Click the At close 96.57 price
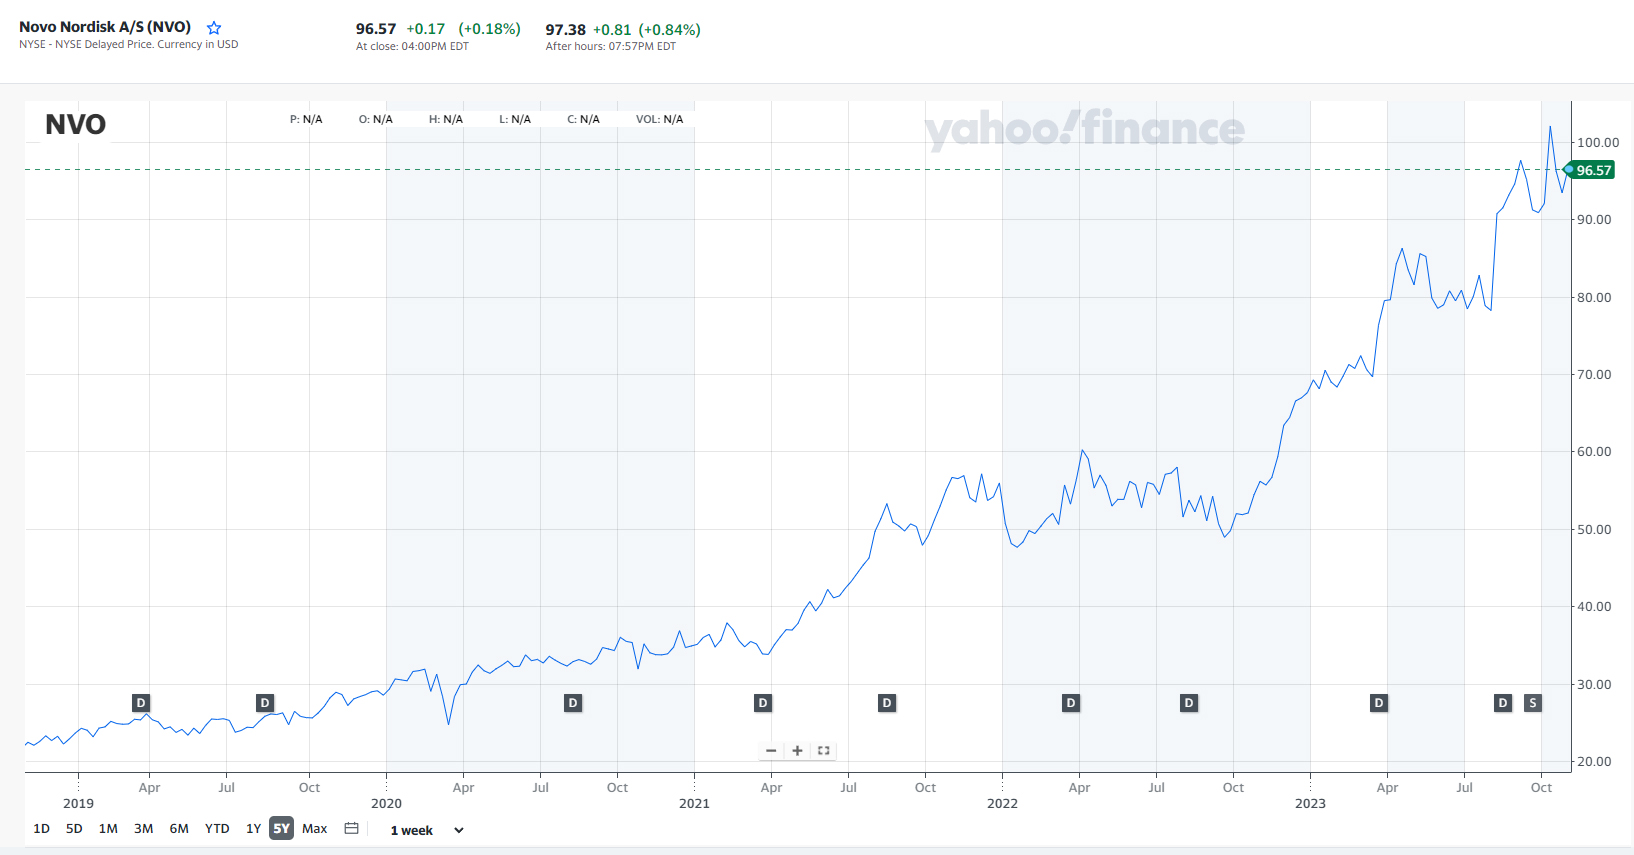1634x855 pixels. (x=376, y=29)
